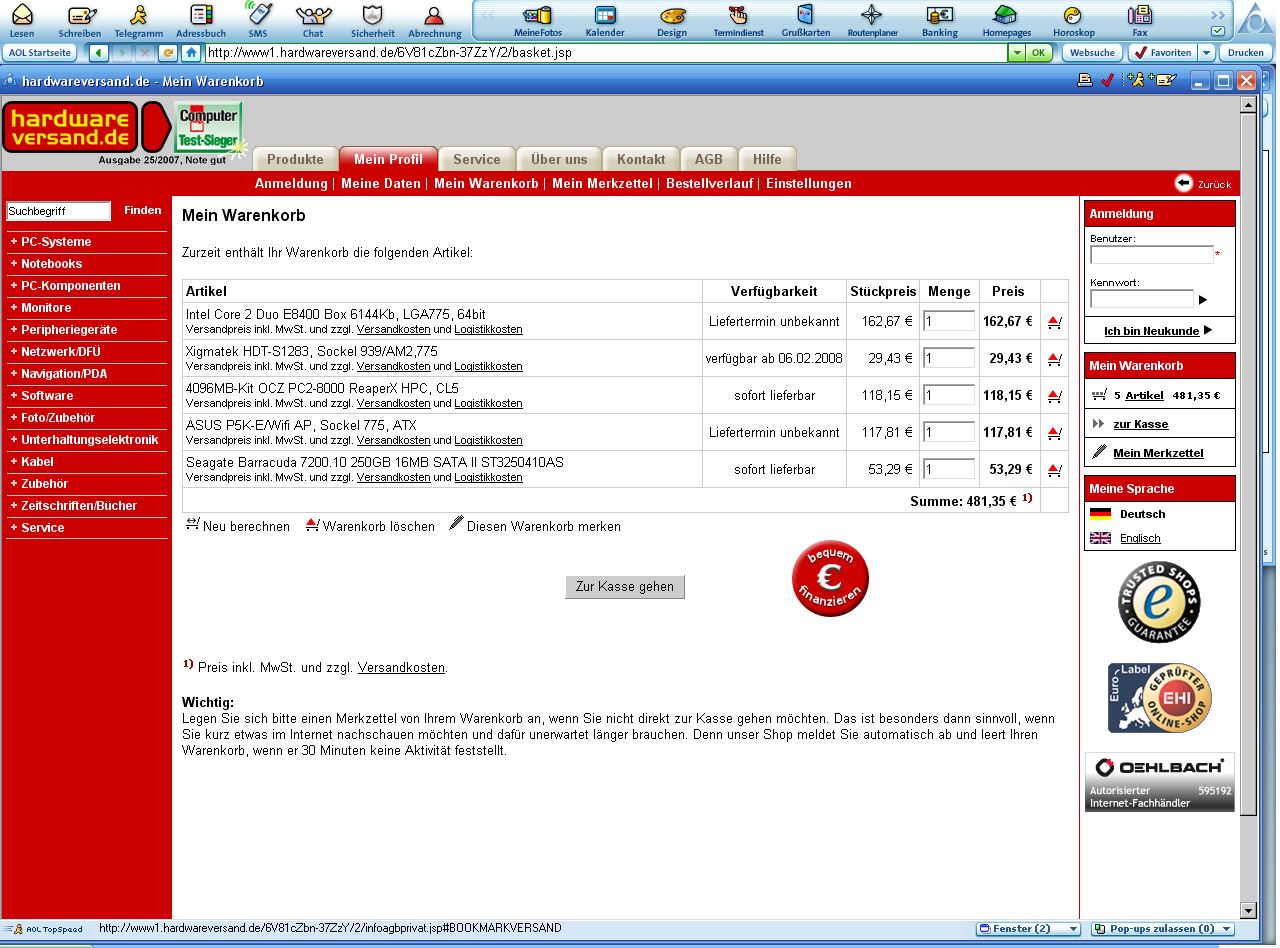Open MeineFotos icon

point(538,19)
